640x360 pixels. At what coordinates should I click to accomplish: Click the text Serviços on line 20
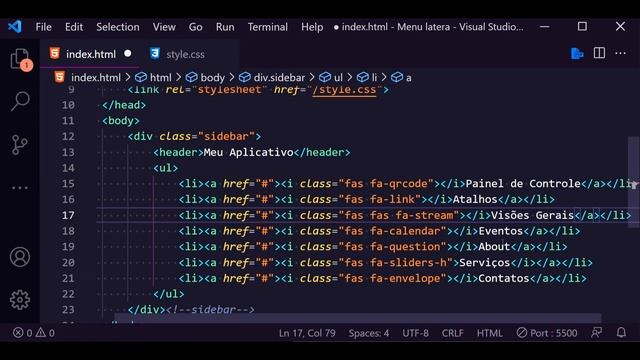[x=484, y=262]
